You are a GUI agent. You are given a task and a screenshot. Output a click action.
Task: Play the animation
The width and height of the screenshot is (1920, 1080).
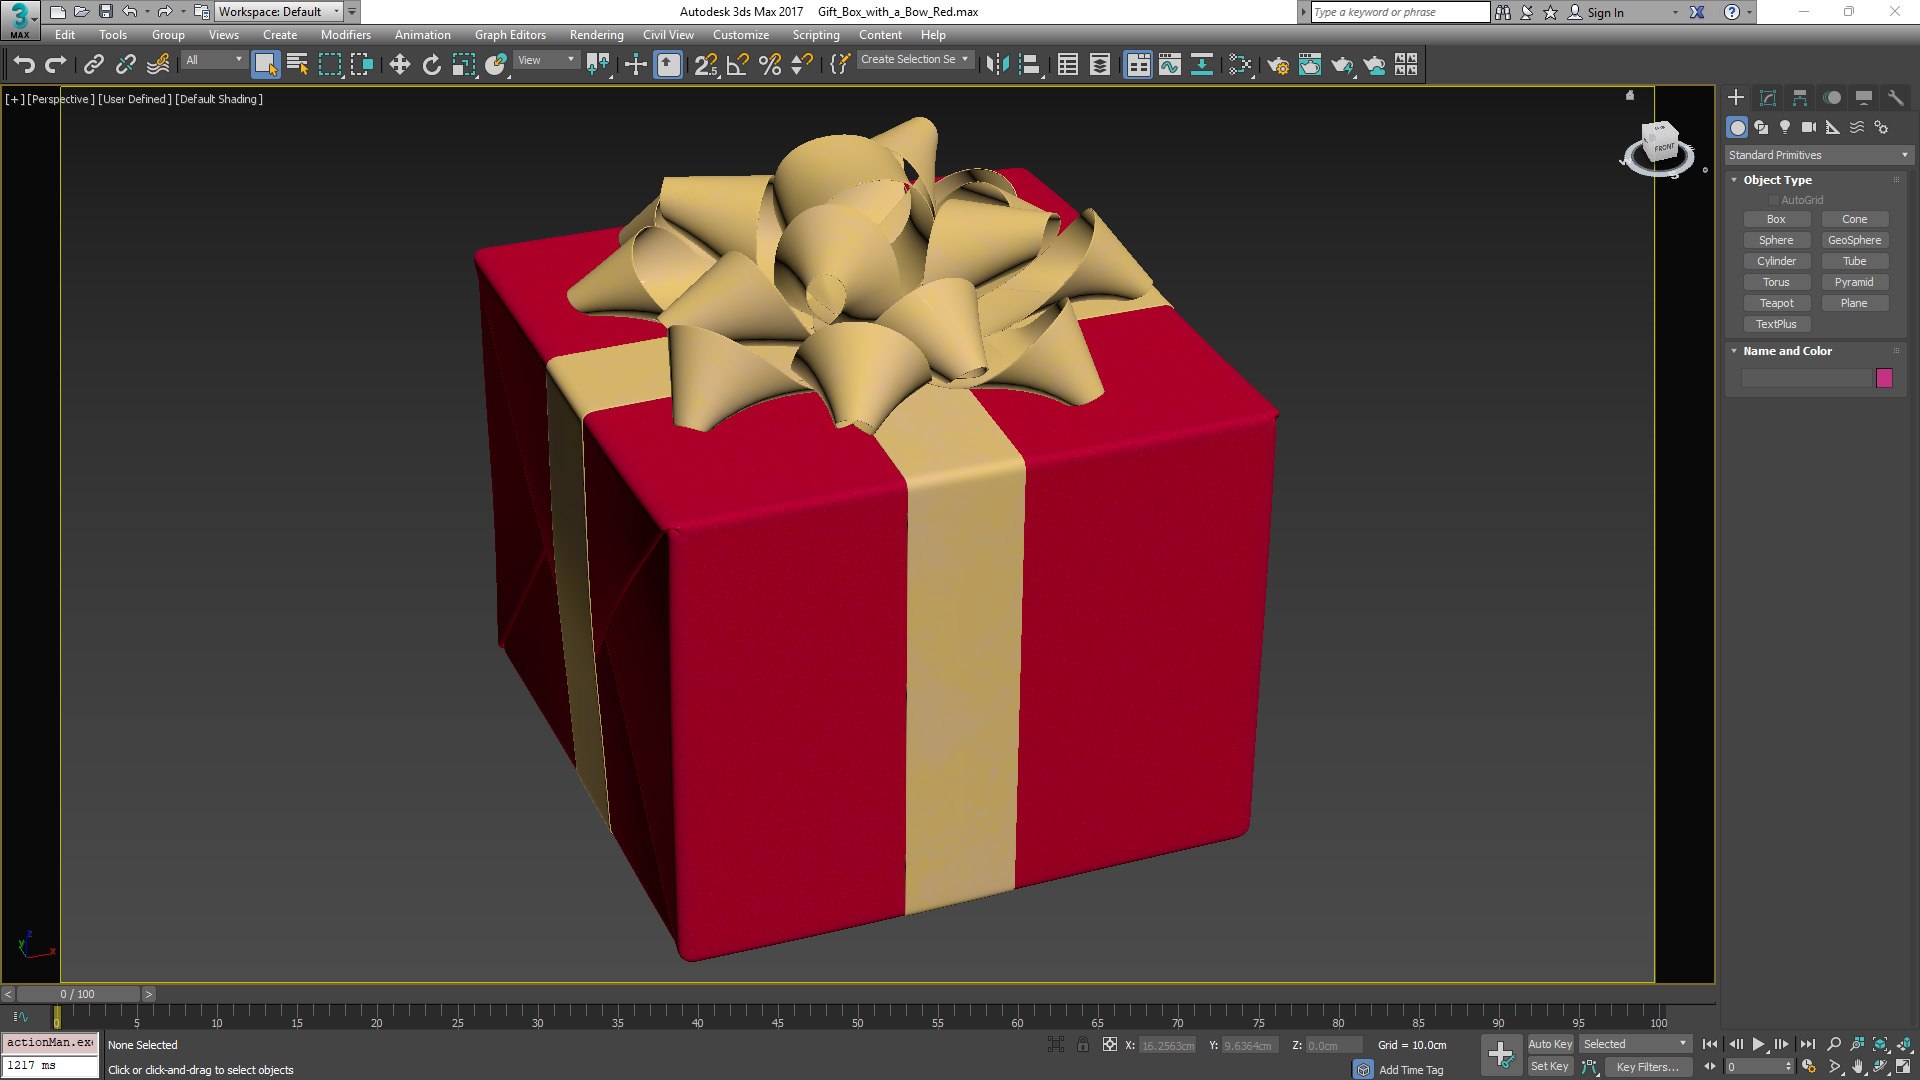(1758, 1044)
